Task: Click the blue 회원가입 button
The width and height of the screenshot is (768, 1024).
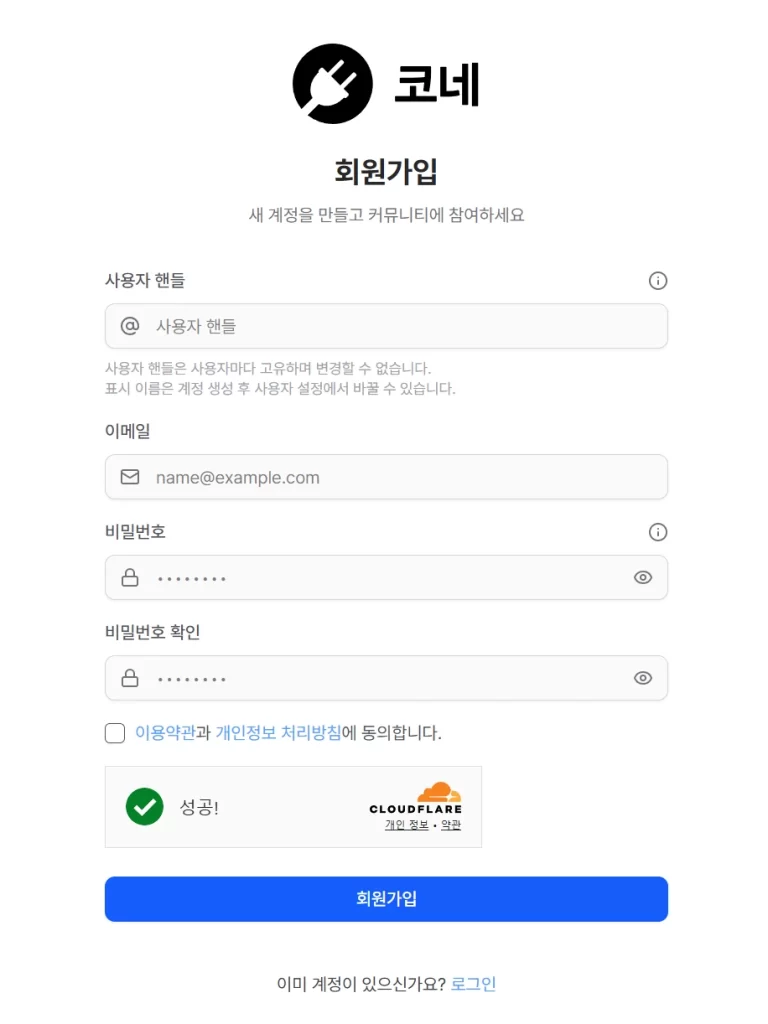Action: pos(386,899)
